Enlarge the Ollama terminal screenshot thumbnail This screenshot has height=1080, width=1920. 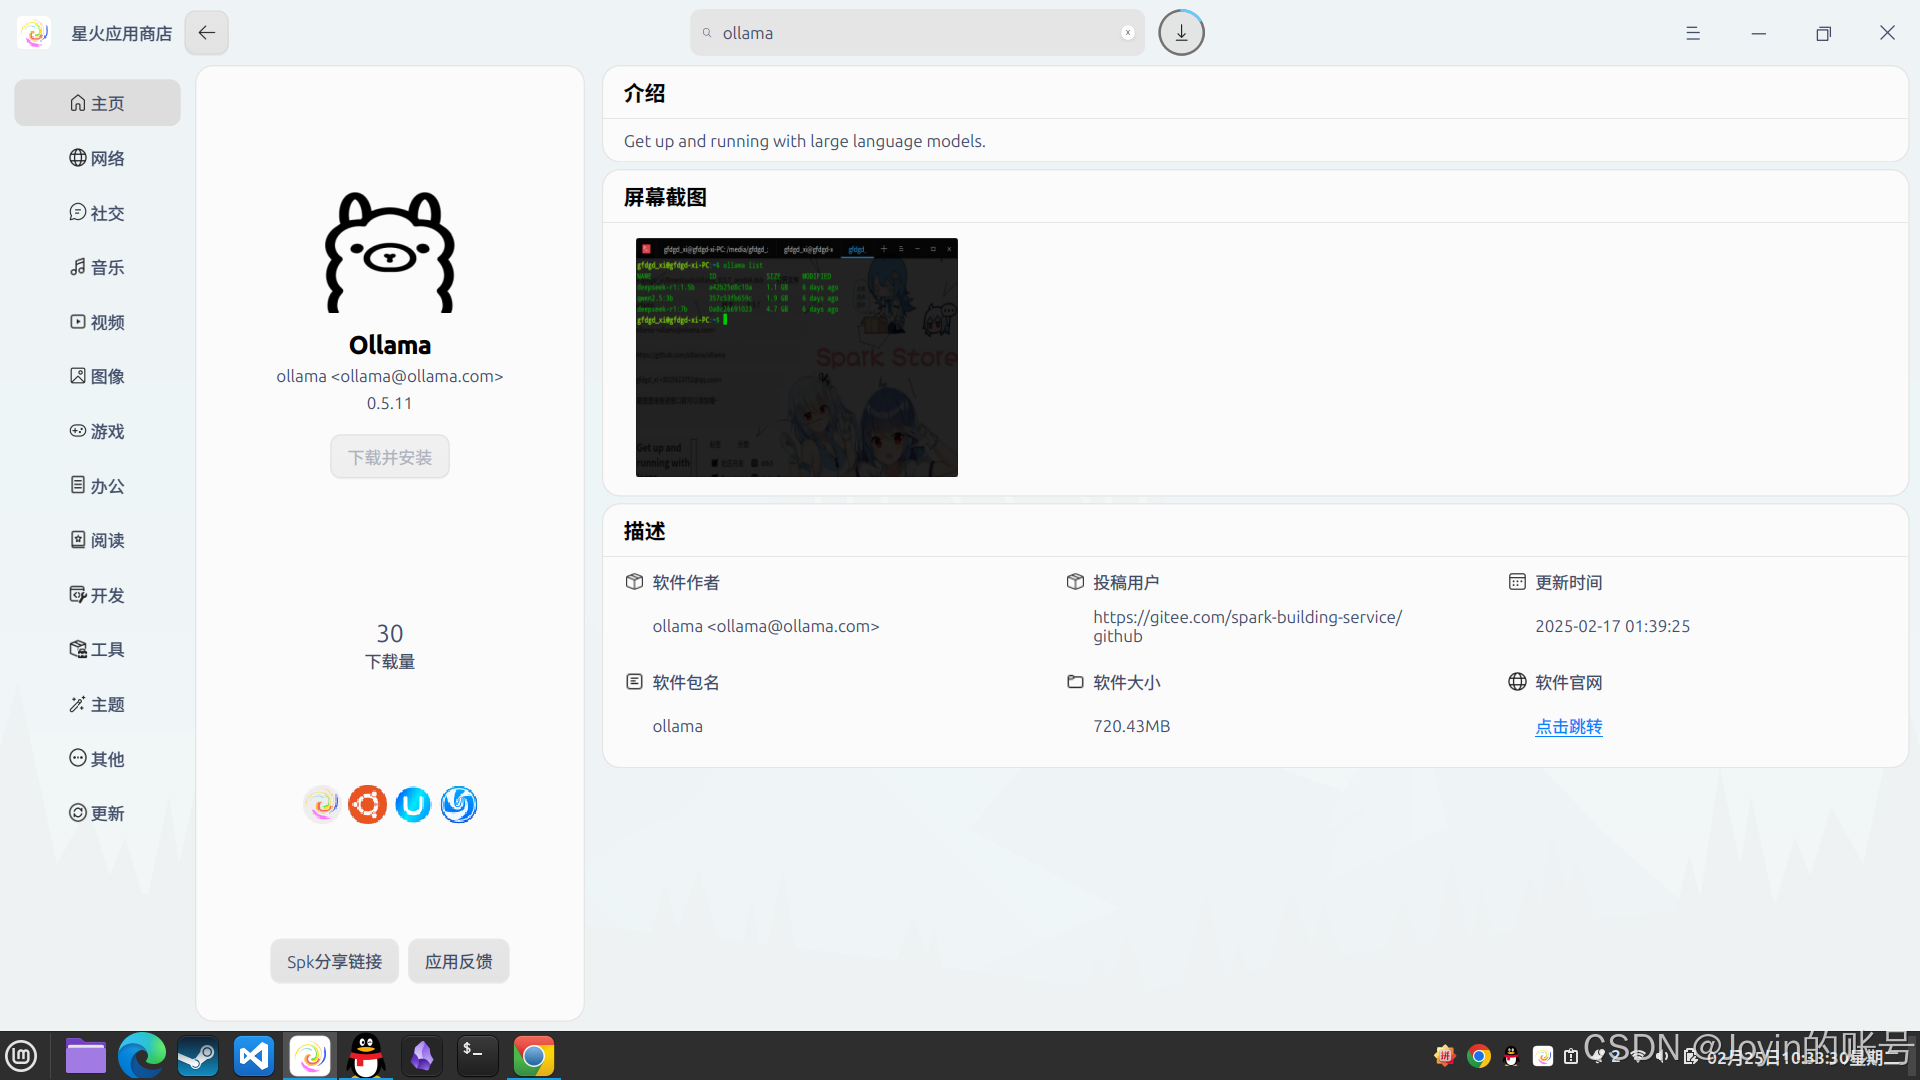pos(796,357)
